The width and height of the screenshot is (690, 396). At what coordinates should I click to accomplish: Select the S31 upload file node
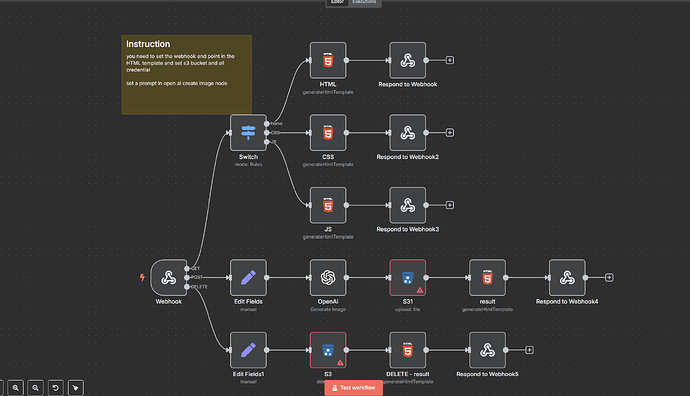pyautogui.click(x=407, y=277)
